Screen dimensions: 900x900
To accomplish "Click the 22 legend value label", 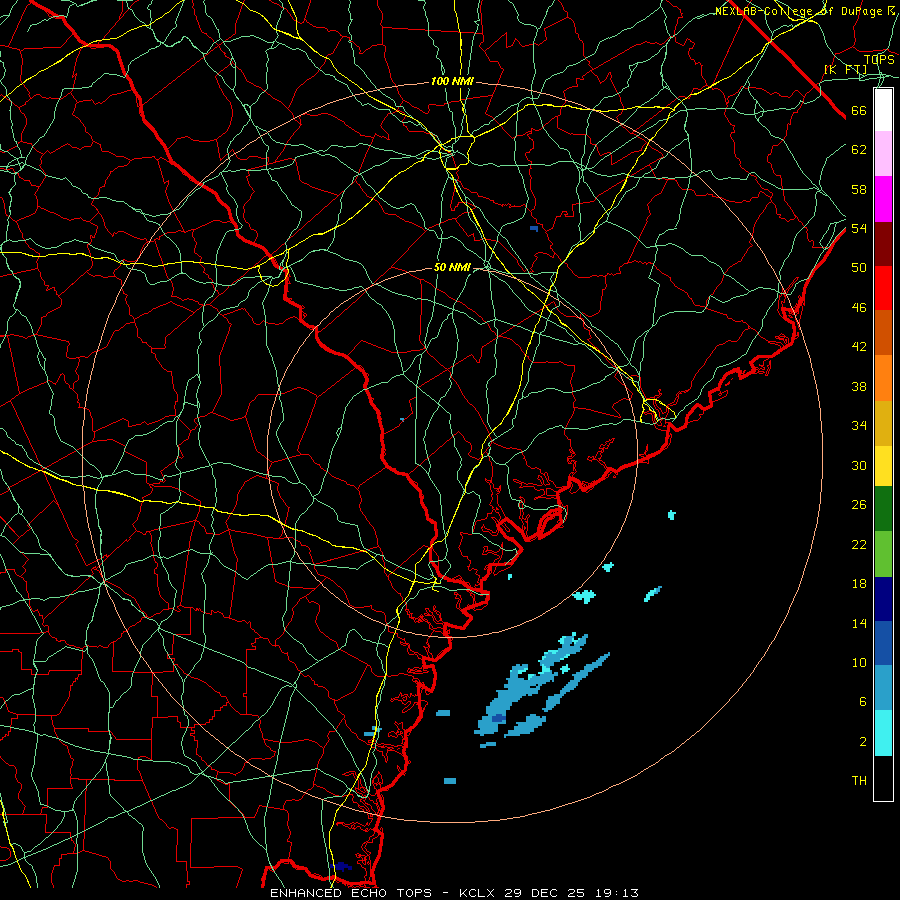I will [859, 545].
